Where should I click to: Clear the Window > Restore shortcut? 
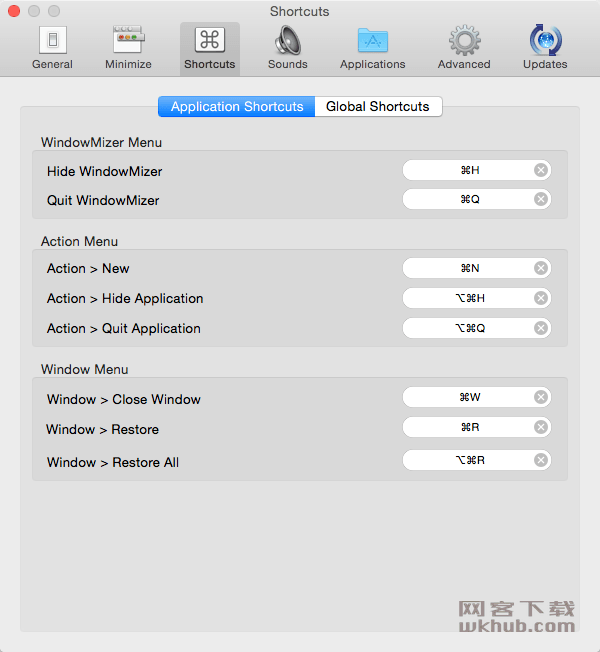(x=541, y=427)
